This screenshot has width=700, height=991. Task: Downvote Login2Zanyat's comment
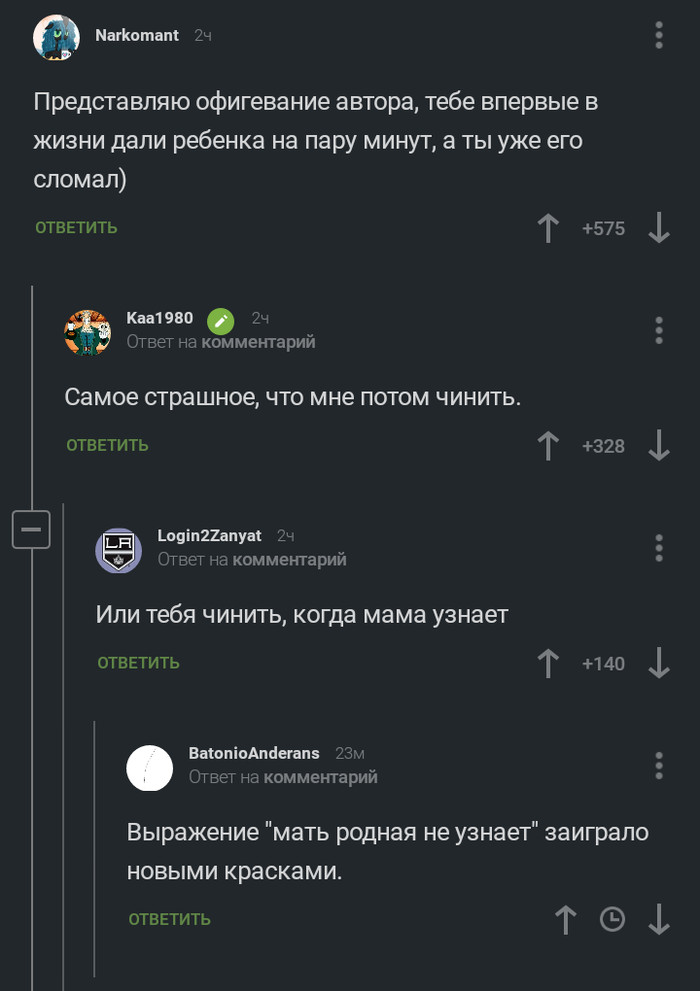pyautogui.click(x=658, y=663)
